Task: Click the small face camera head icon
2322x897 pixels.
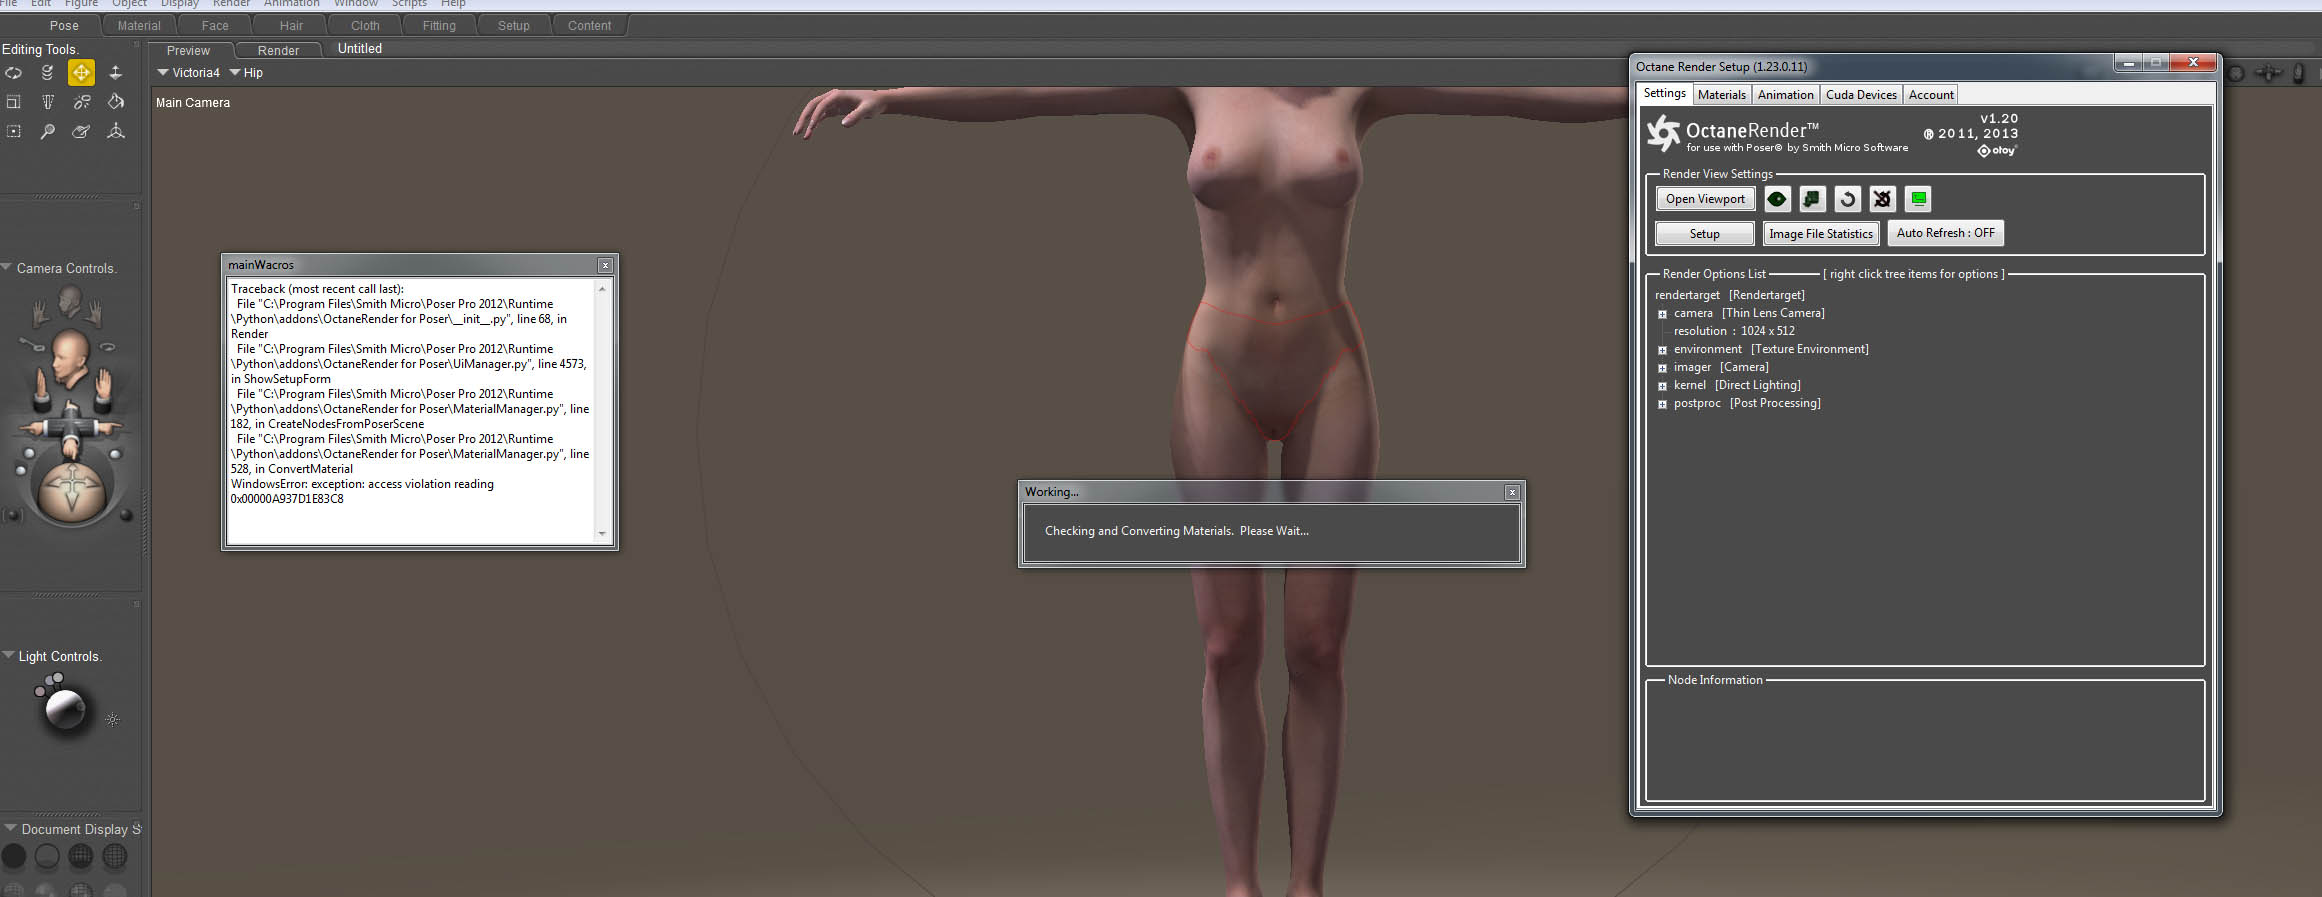Action: point(69,300)
